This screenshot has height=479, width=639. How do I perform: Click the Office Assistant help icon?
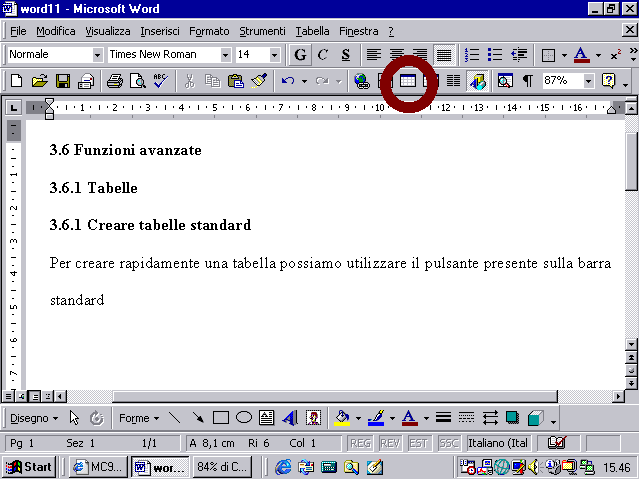pyautogui.click(x=608, y=81)
